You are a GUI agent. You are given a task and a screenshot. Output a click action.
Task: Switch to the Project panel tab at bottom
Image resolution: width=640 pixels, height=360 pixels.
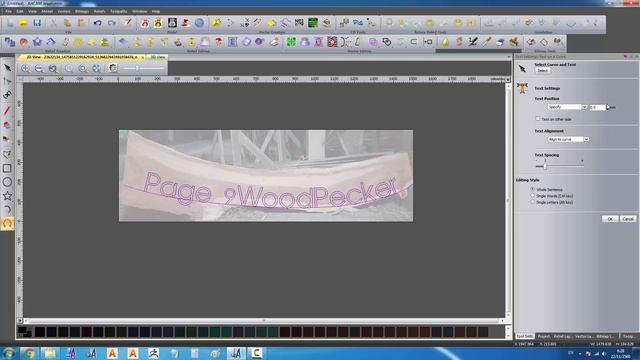pyautogui.click(x=543, y=336)
